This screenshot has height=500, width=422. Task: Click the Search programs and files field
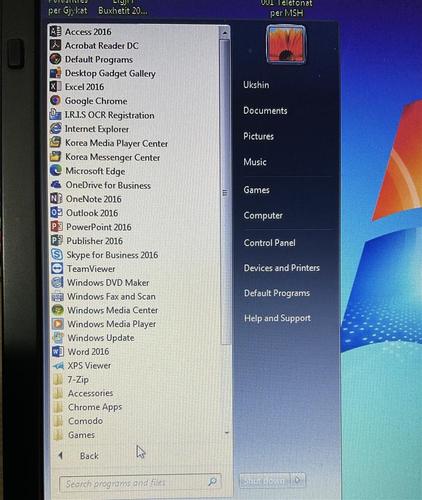(140, 483)
